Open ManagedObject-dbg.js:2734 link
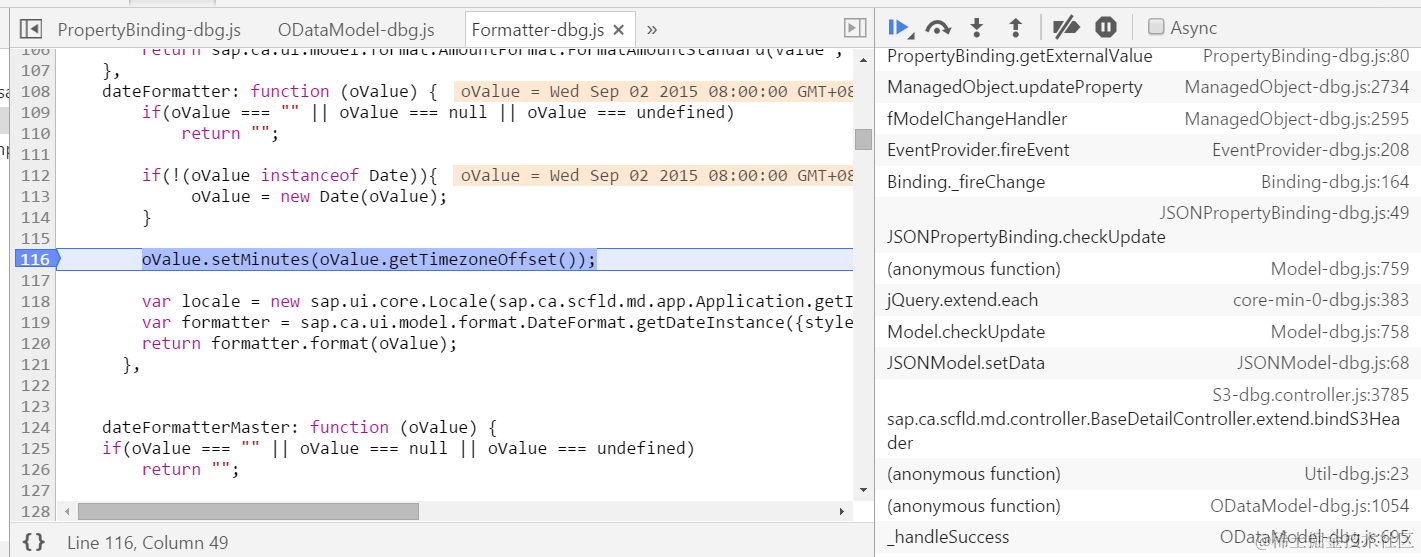This screenshot has width=1421, height=557. 1296,87
